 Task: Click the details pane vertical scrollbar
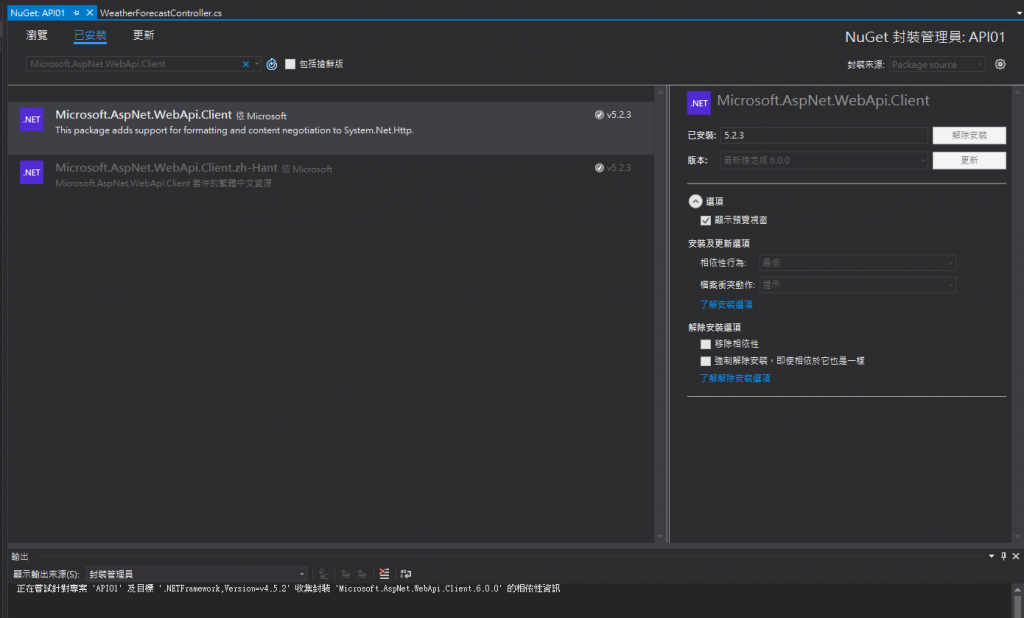[1017, 314]
